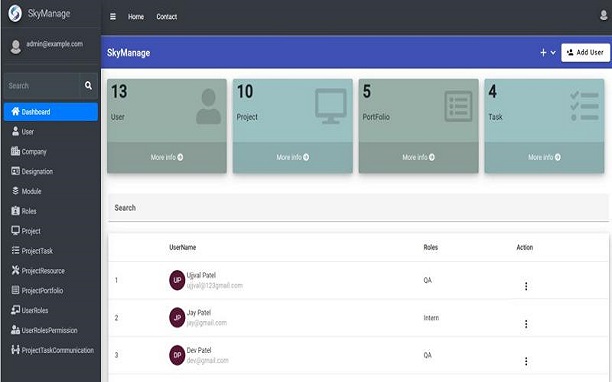Click the Action column header
The height and width of the screenshot is (382, 612).
(525, 247)
